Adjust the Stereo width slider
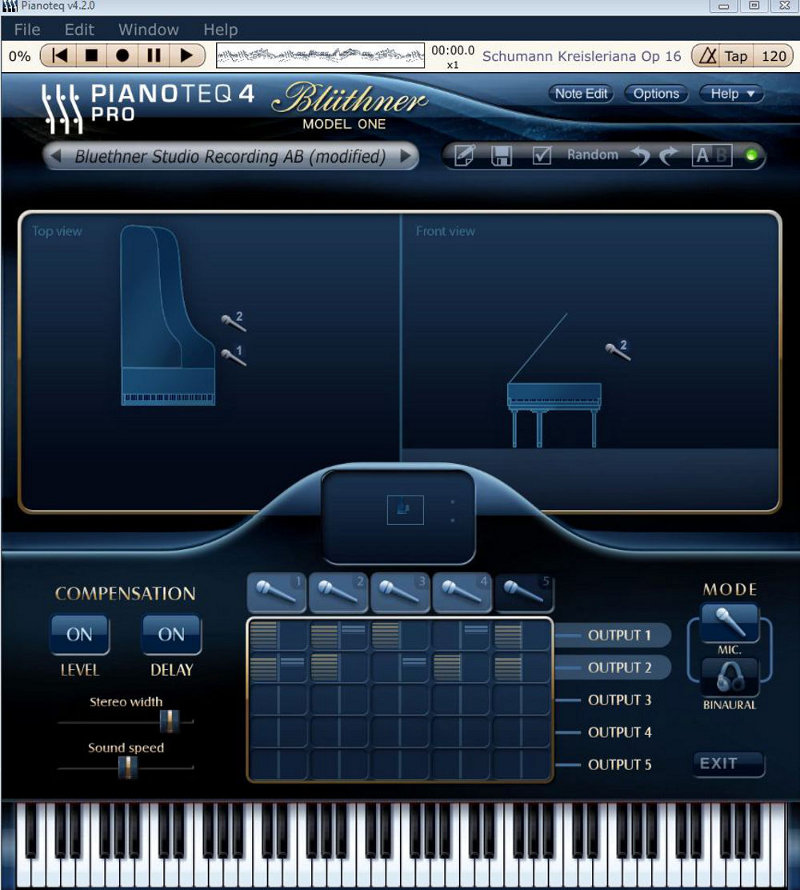The height and width of the screenshot is (890, 800). pyautogui.click(x=169, y=721)
